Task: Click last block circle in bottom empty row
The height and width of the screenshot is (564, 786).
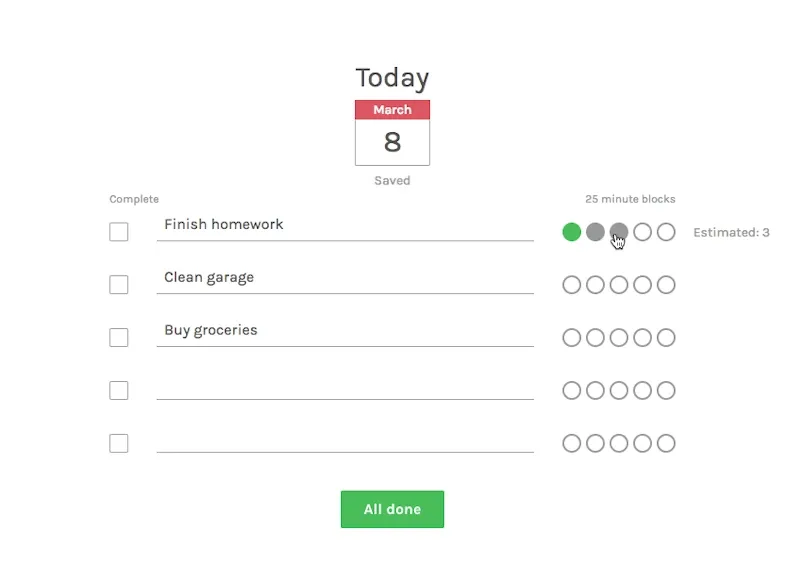Action: (x=666, y=443)
